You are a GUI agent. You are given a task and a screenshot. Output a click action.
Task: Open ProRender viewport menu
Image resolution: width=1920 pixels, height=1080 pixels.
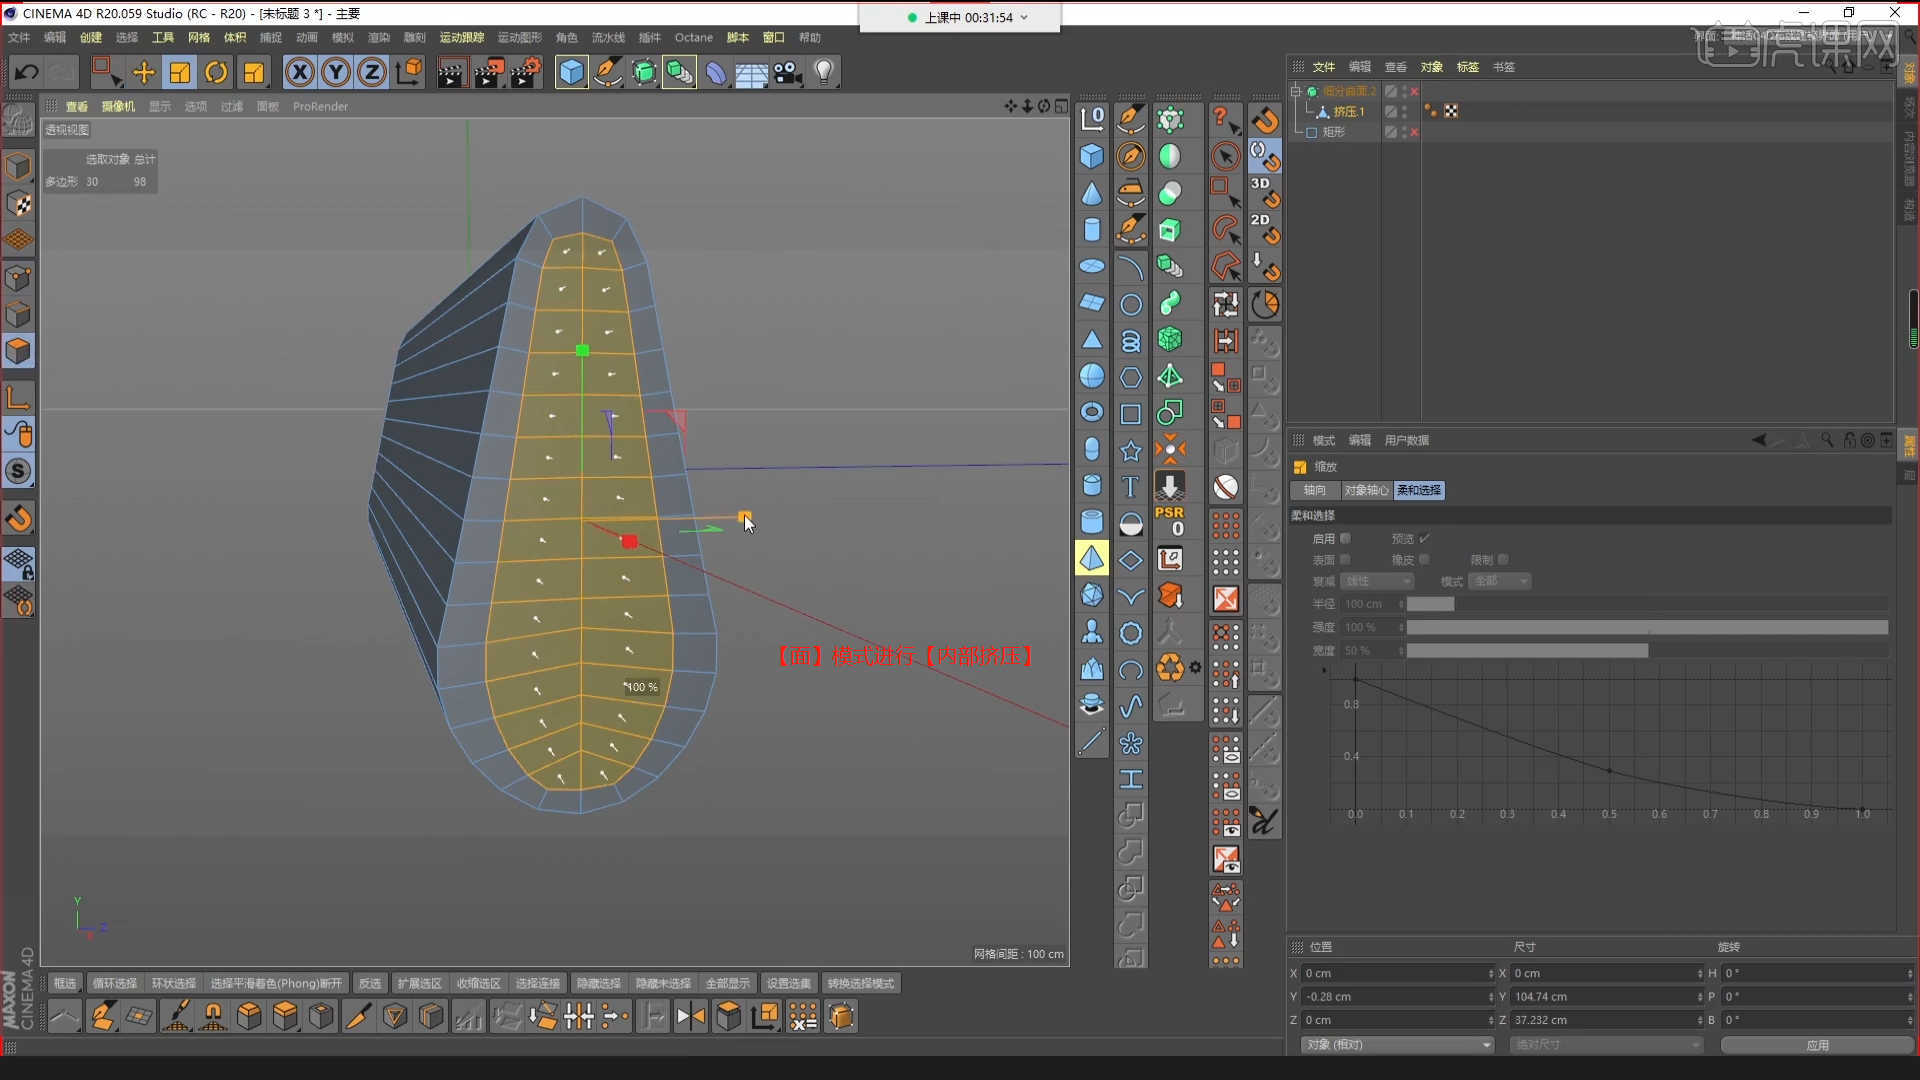tap(320, 106)
